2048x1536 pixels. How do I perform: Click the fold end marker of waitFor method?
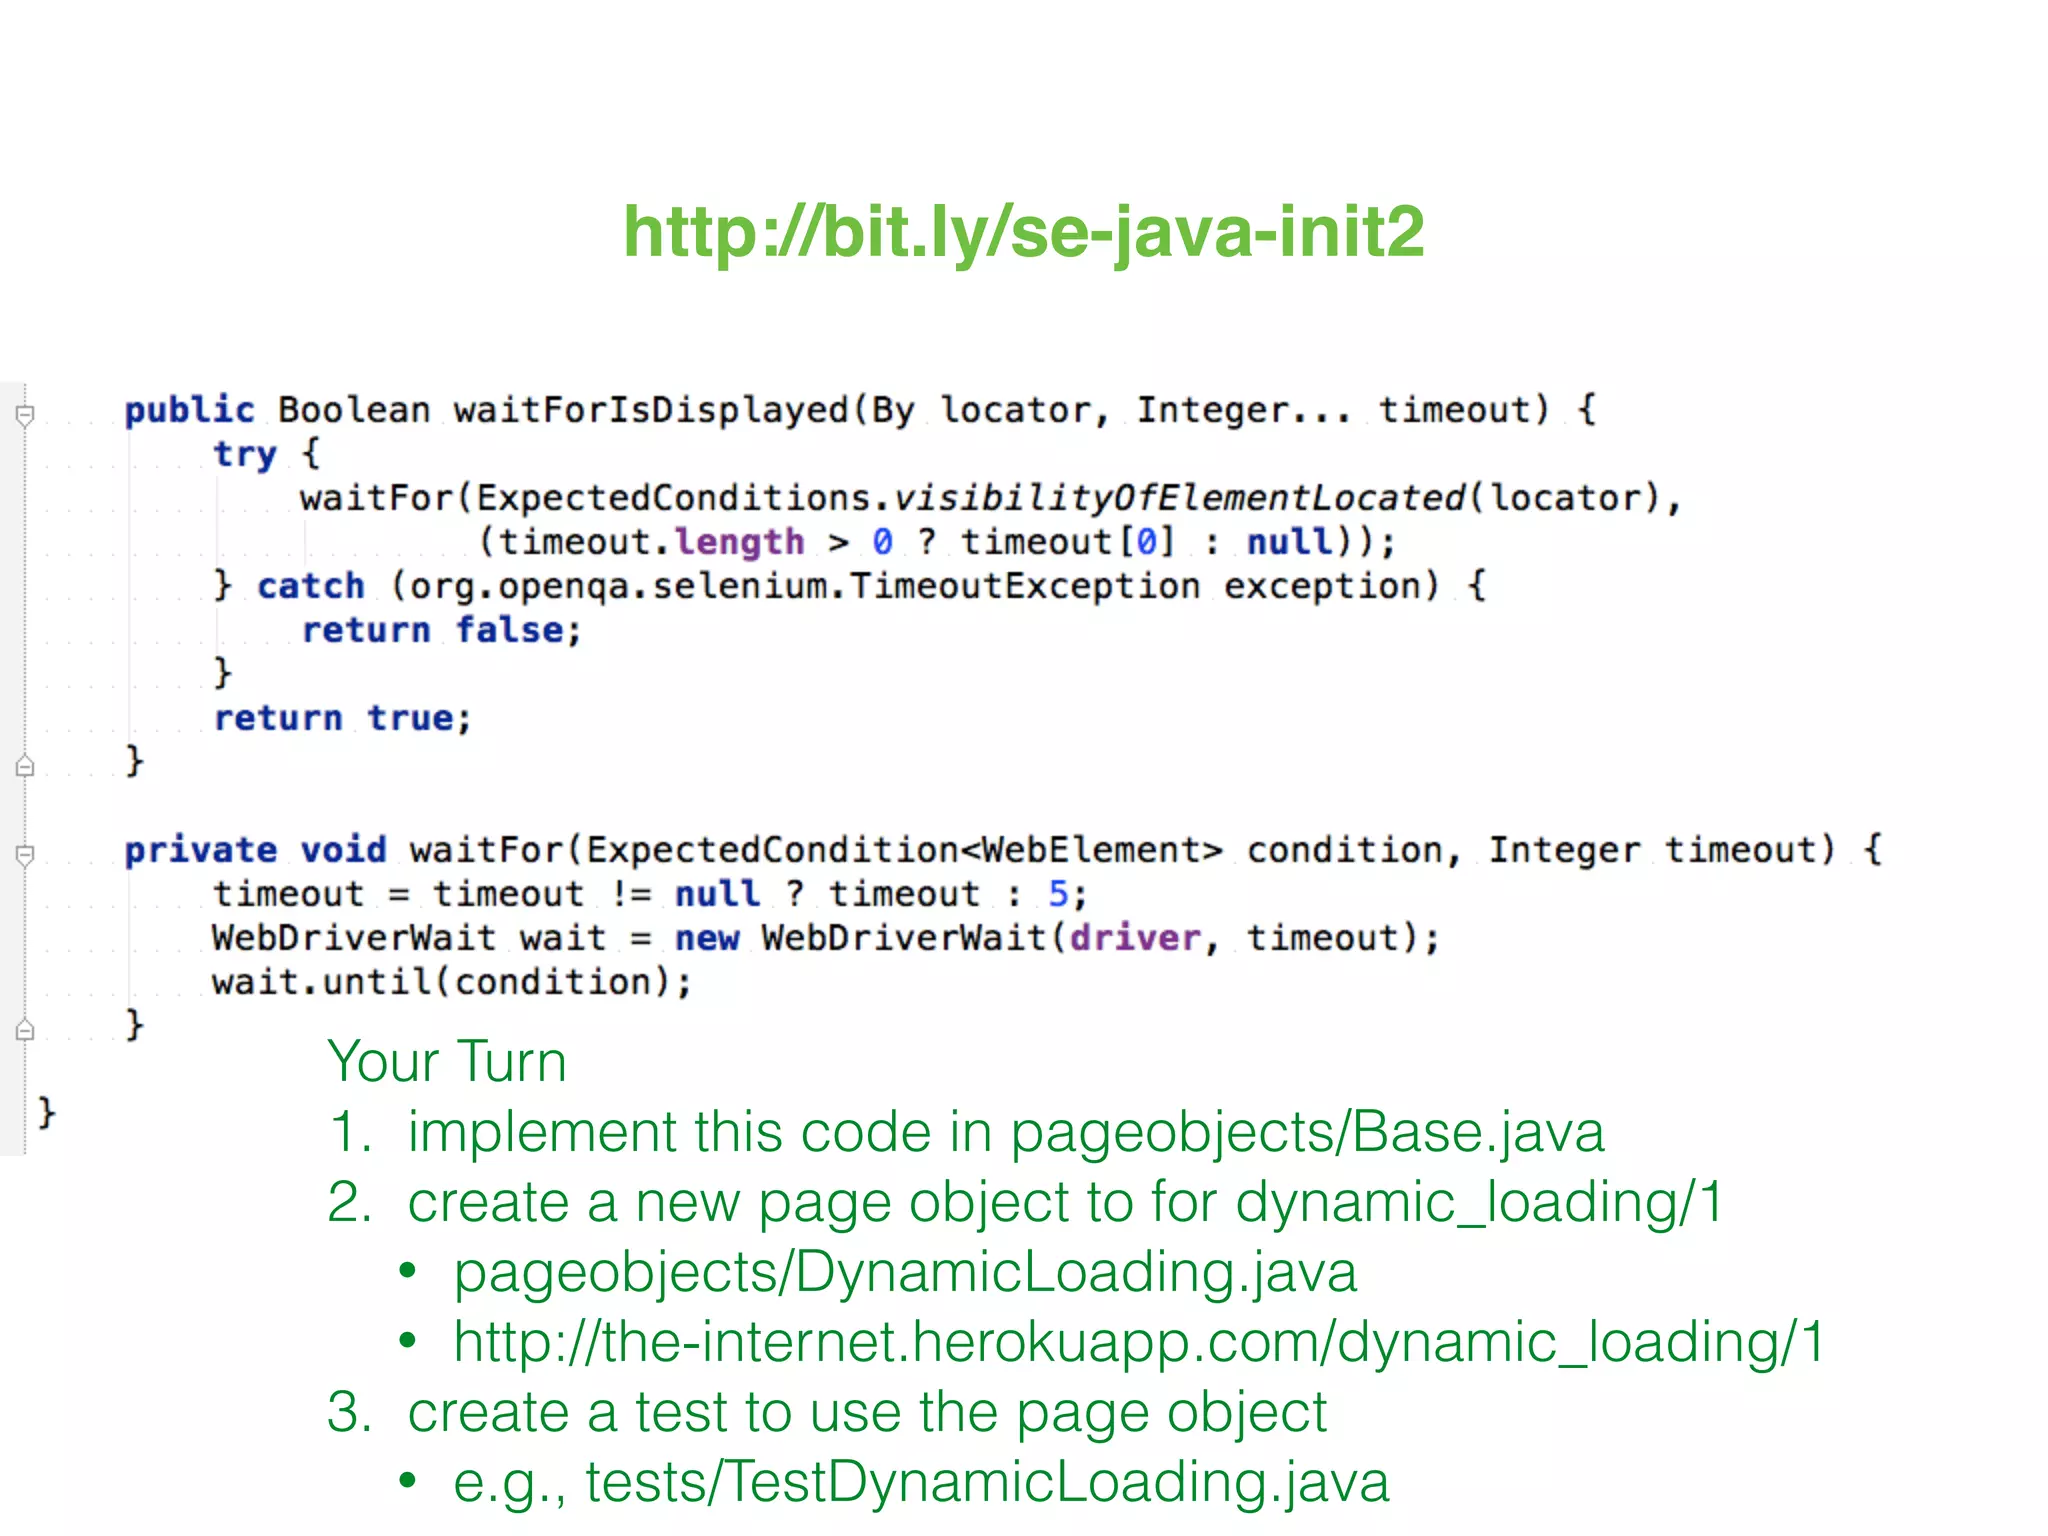(25, 1029)
